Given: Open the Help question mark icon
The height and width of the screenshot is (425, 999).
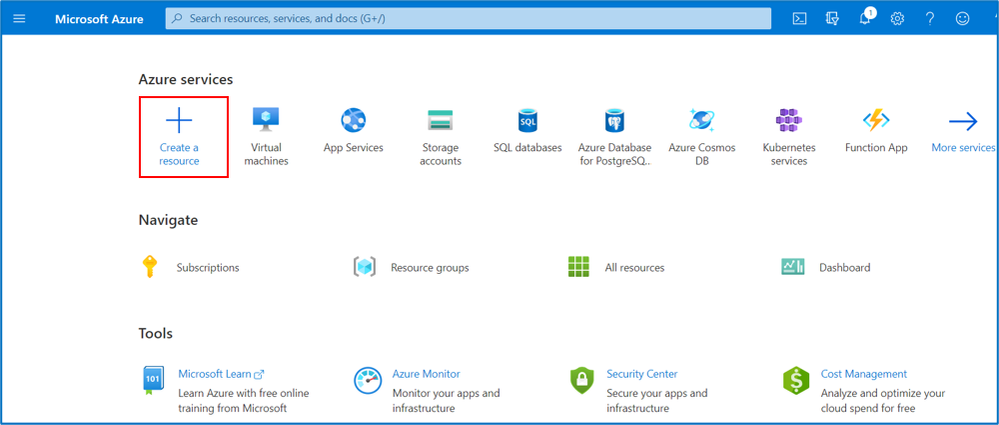Looking at the screenshot, I should point(930,18).
